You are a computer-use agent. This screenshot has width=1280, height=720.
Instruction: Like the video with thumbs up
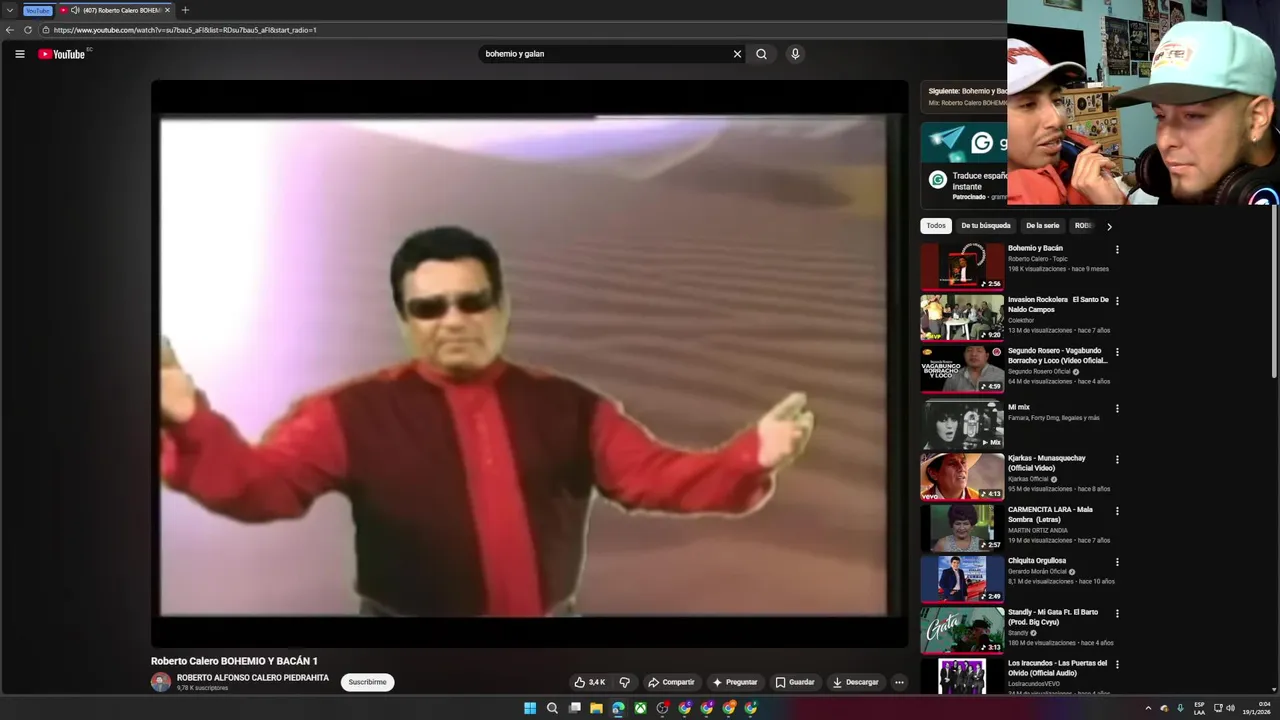[589, 682]
